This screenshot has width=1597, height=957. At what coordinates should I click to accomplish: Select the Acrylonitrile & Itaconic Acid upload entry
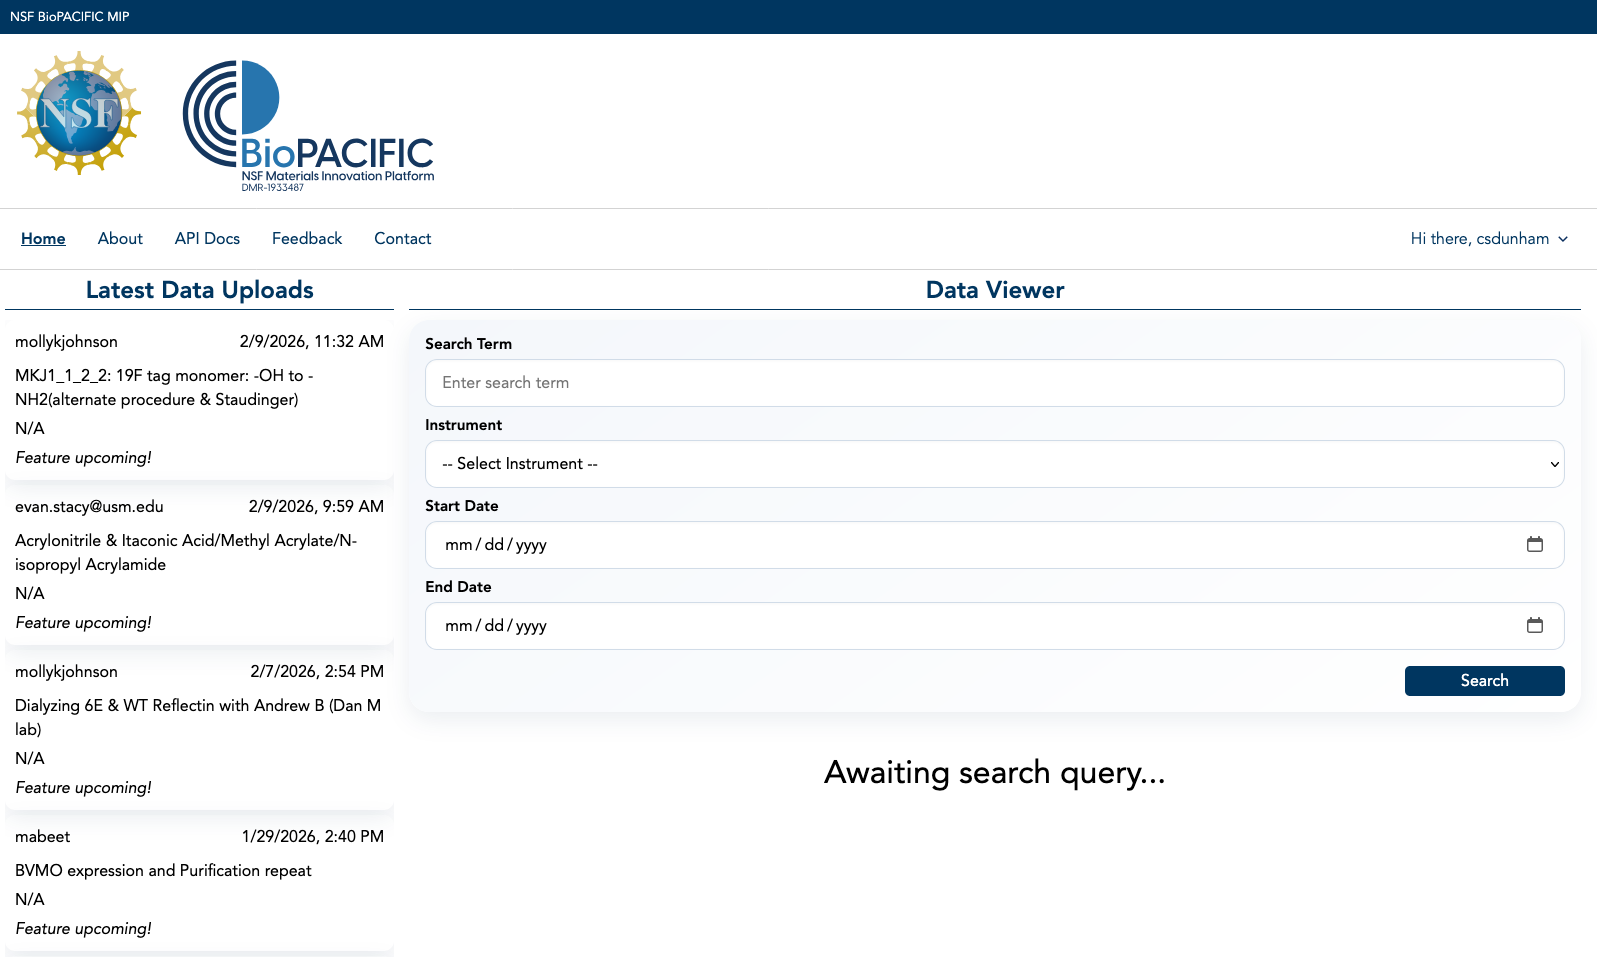[x=186, y=552]
